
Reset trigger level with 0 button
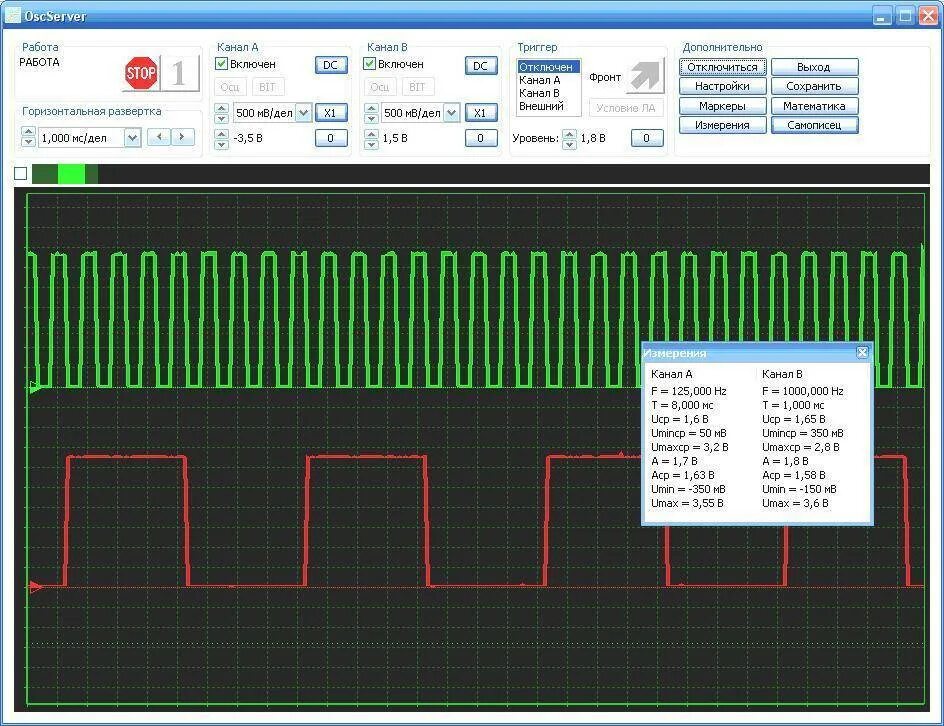tap(647, 138)
